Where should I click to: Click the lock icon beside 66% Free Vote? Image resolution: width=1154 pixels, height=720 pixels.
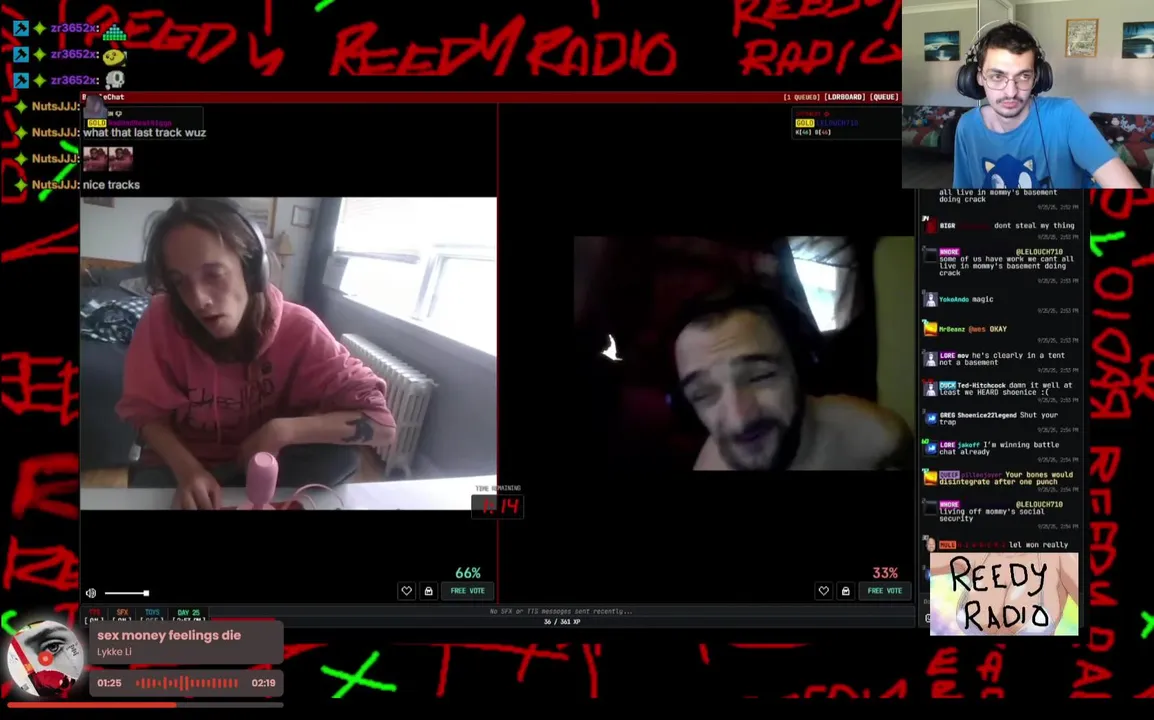[x=428, y=590]
